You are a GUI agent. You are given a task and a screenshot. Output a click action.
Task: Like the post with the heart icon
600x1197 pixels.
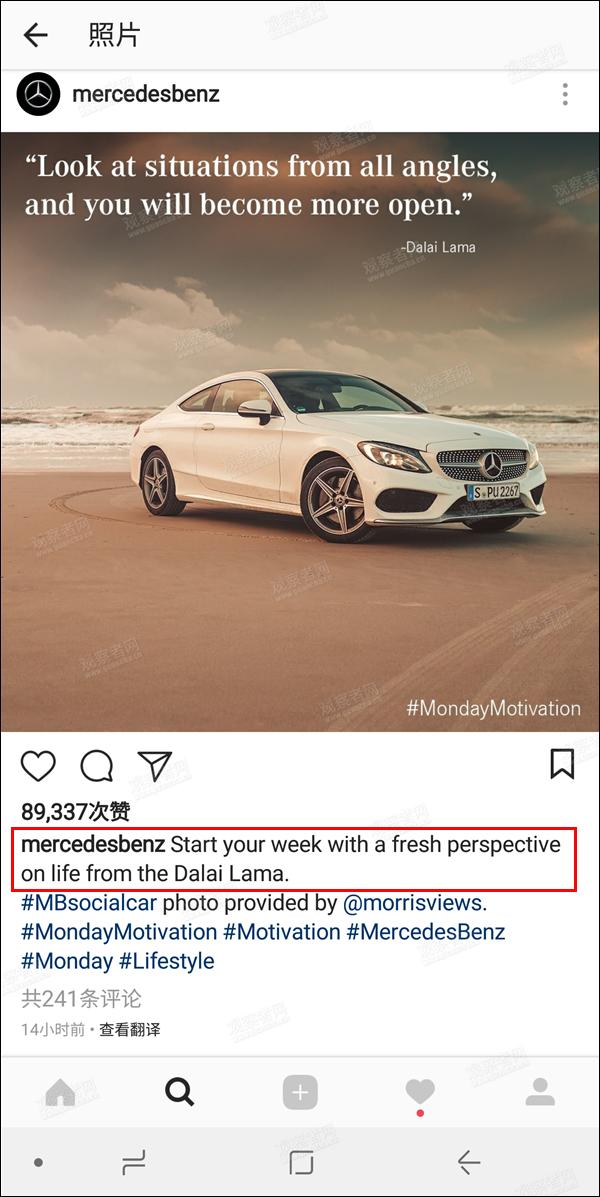click(38, 765)
